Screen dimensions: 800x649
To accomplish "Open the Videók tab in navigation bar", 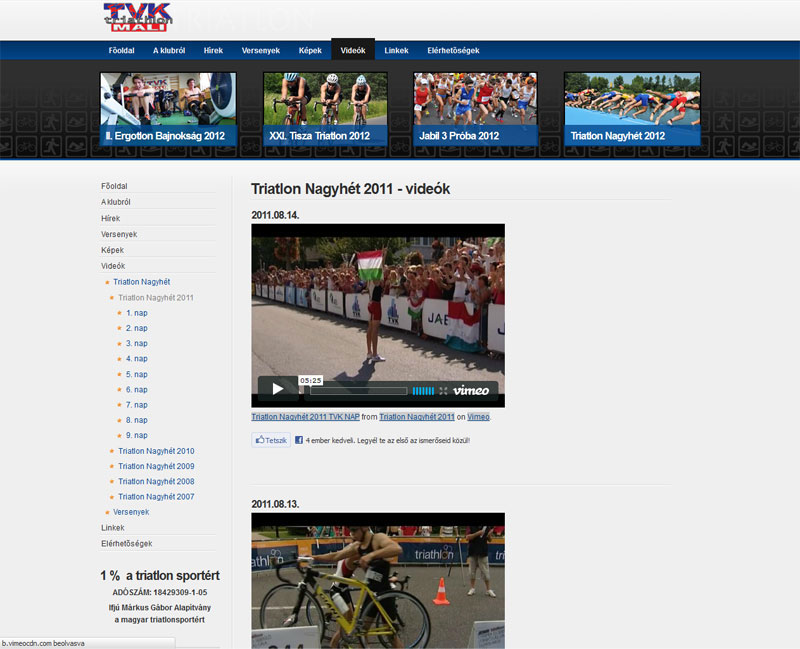I will pyautogui.click(x=353, y=50).
